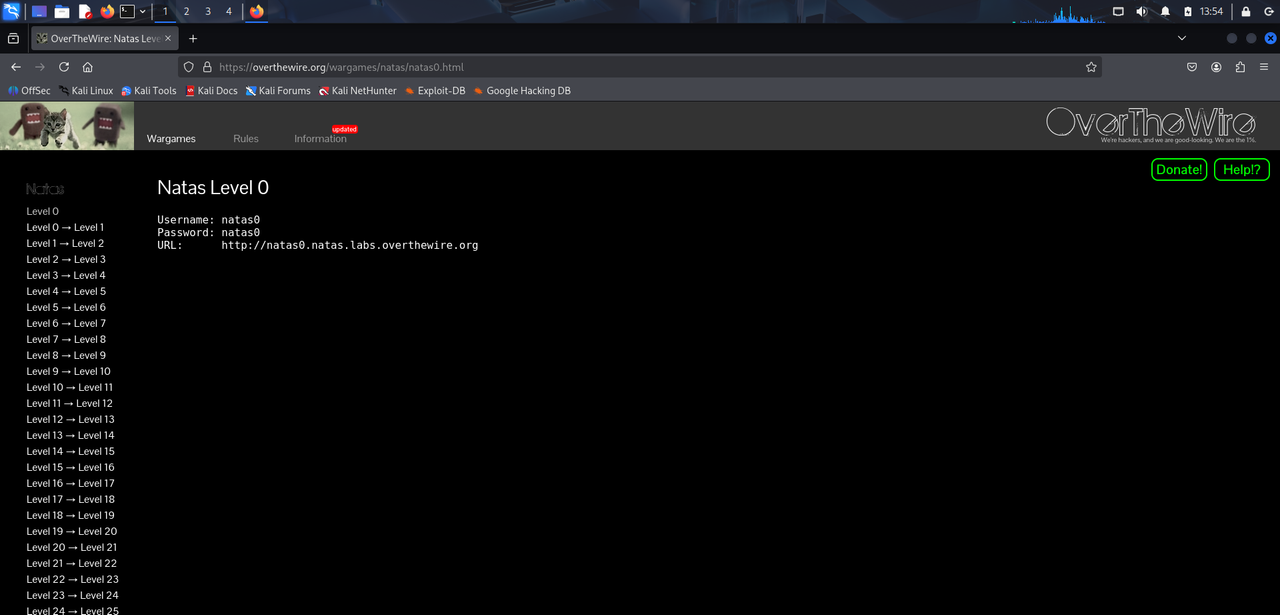
Task: Open the Firefox hamburger application menu
Action: [x=1264, y=67]
